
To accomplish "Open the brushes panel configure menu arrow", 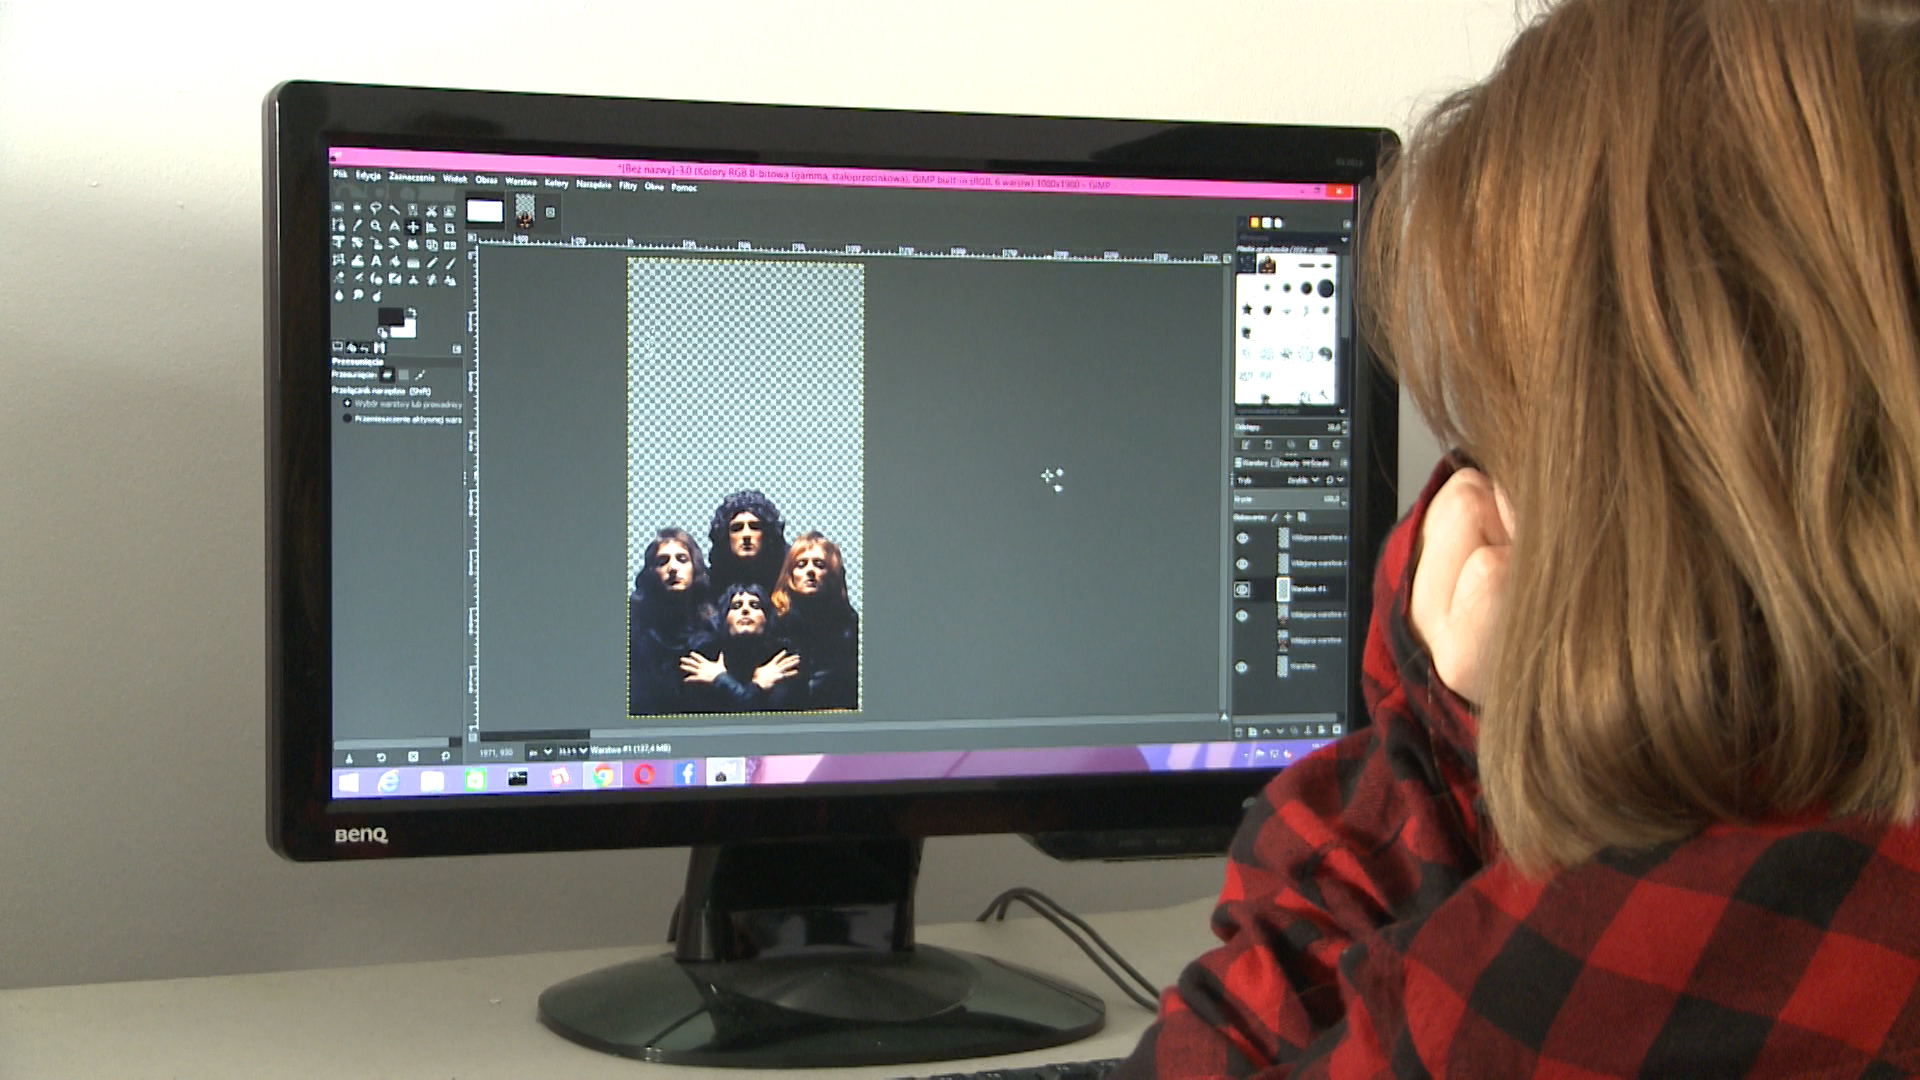I will point(1345,224).
